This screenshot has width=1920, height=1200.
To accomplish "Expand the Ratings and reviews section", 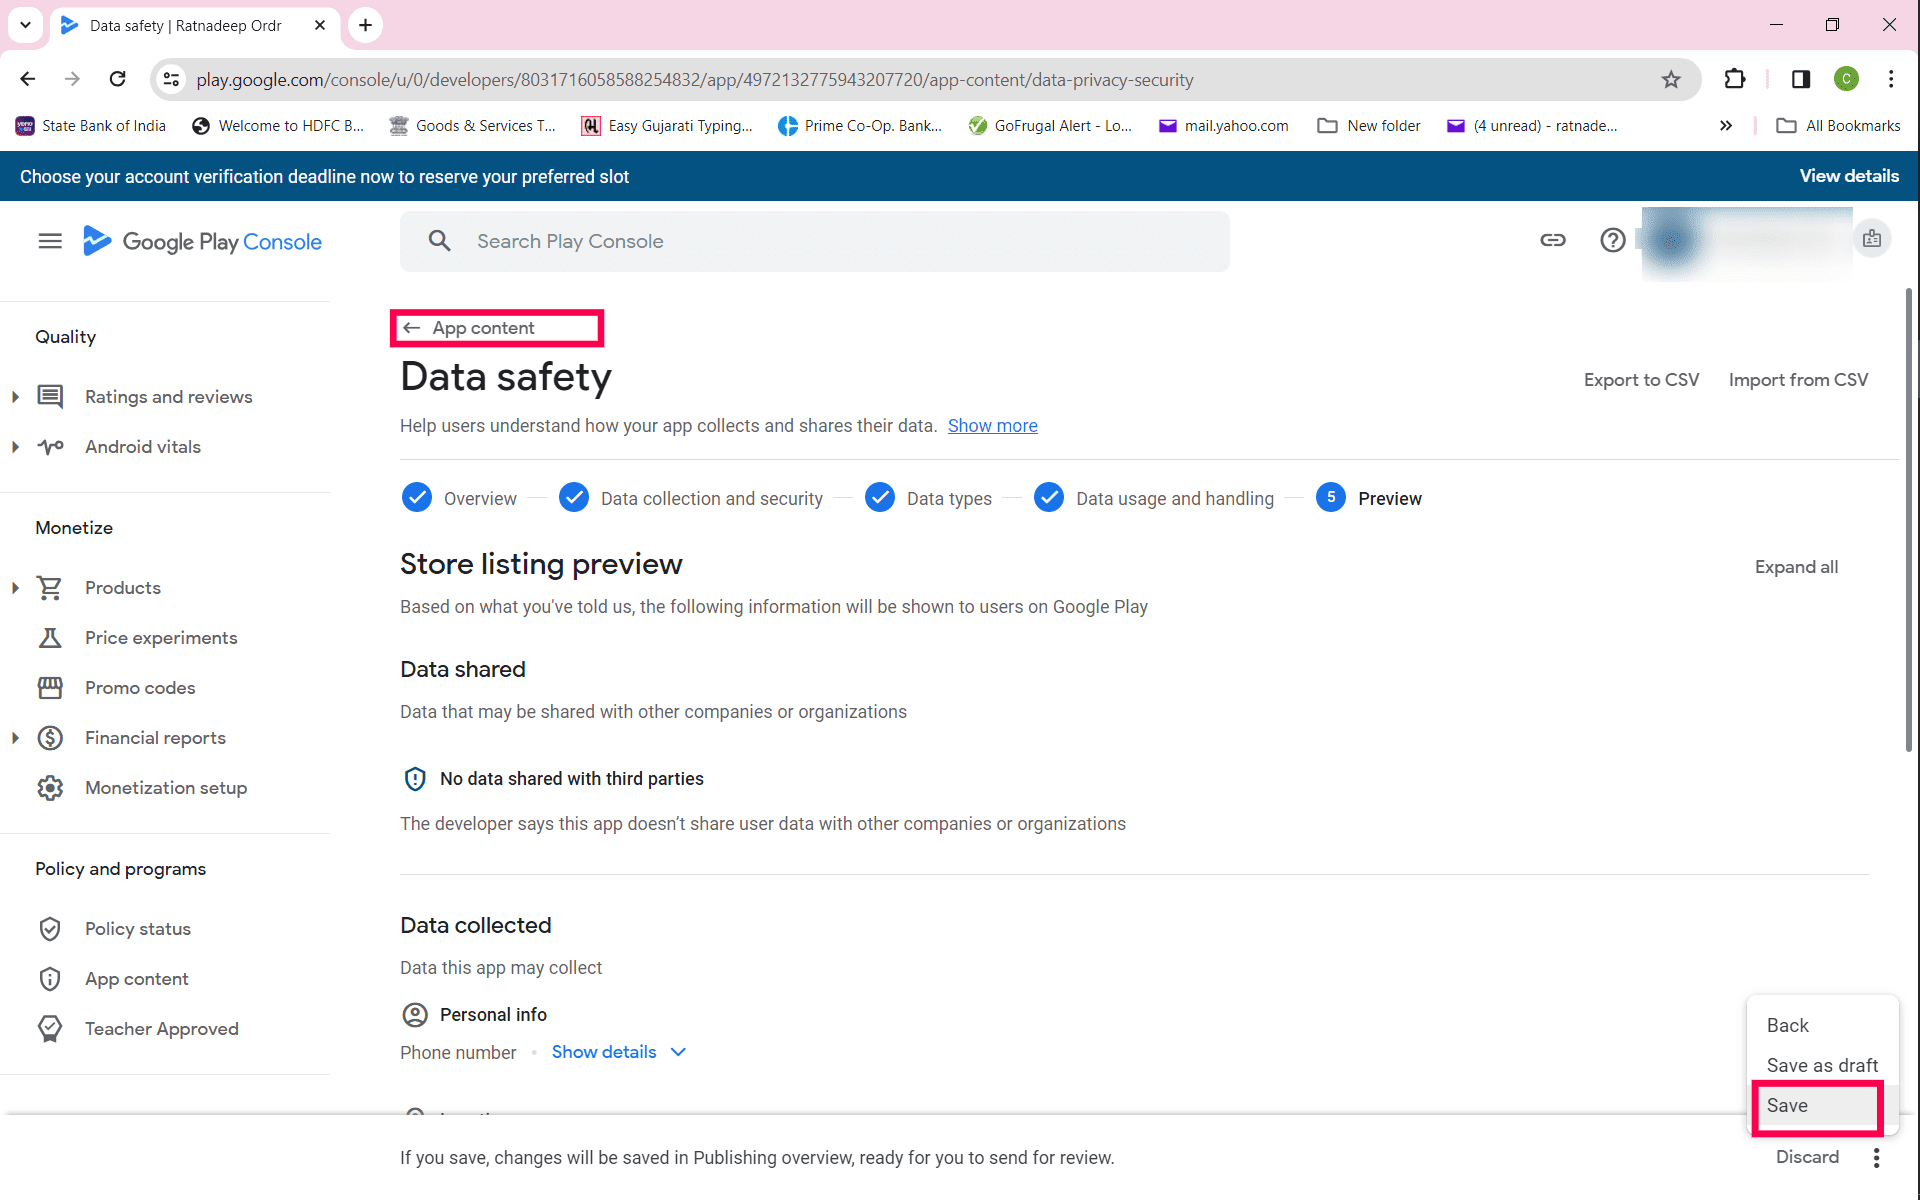I will 15,397.
